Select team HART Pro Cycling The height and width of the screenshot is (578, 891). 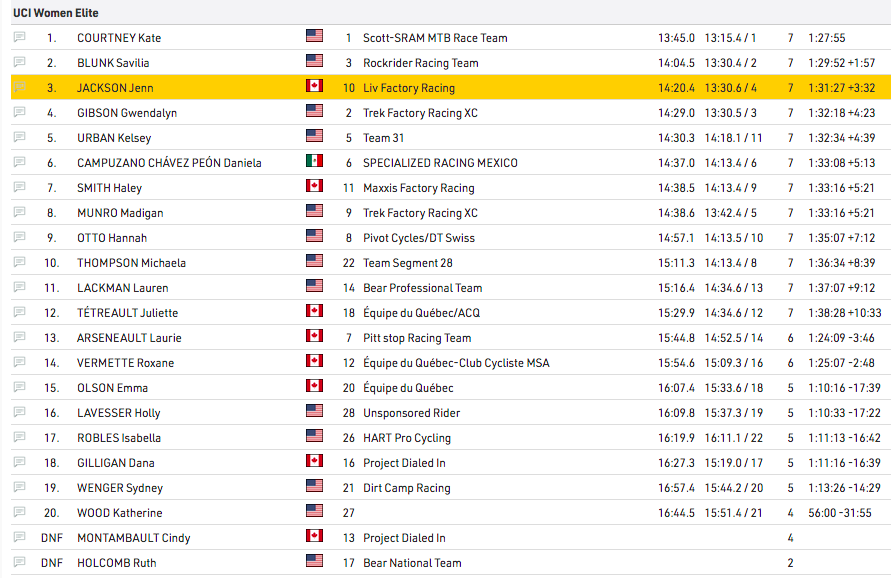(x=407, y=438)
